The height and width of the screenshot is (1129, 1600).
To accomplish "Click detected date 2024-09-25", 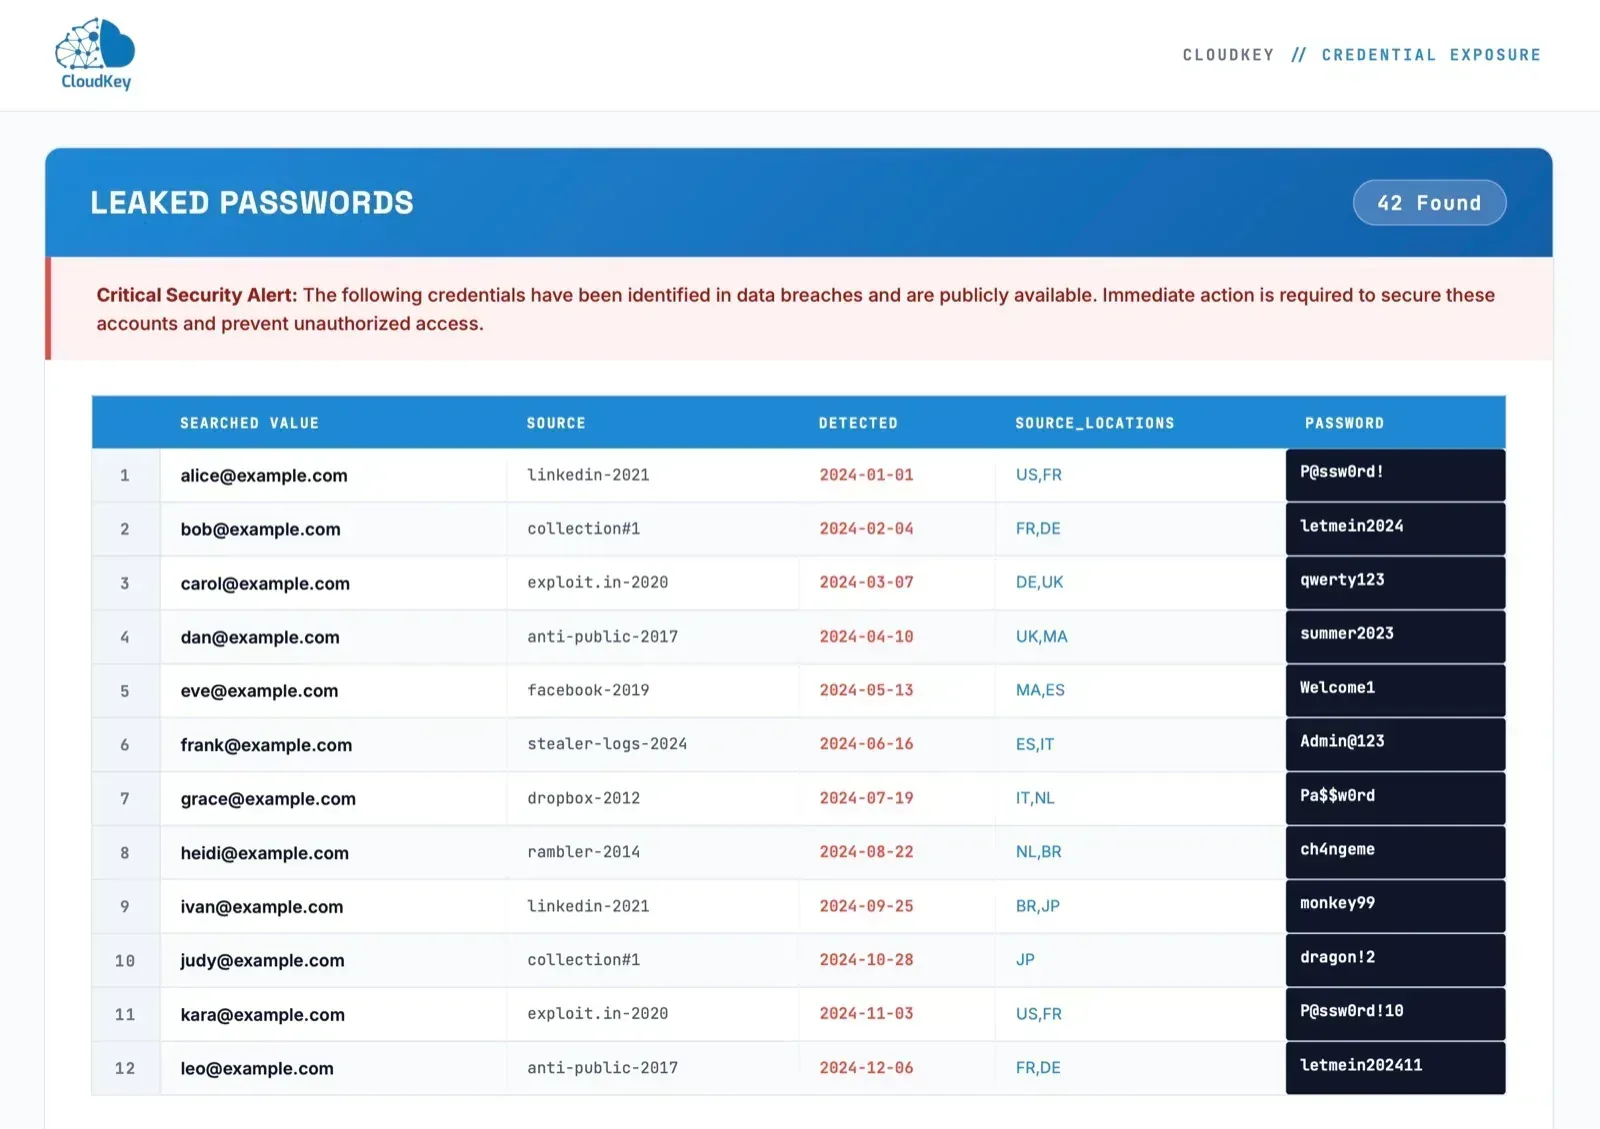I will point(866,906).
